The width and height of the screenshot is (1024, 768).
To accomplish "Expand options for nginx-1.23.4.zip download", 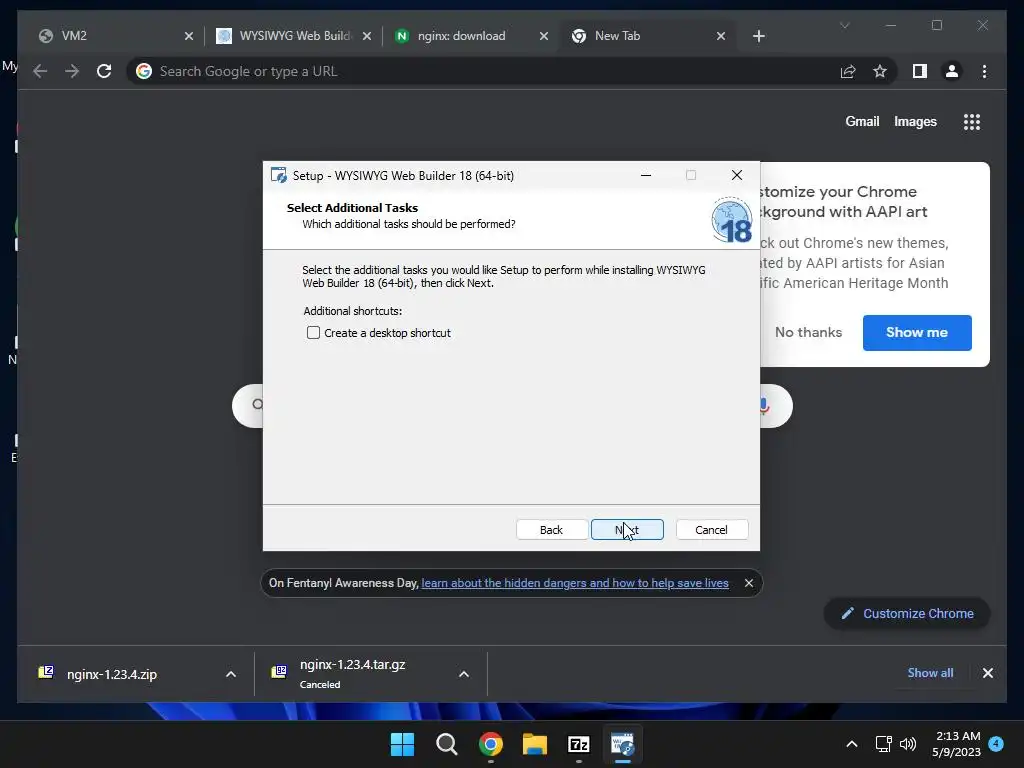I will [x=231, y=674].
